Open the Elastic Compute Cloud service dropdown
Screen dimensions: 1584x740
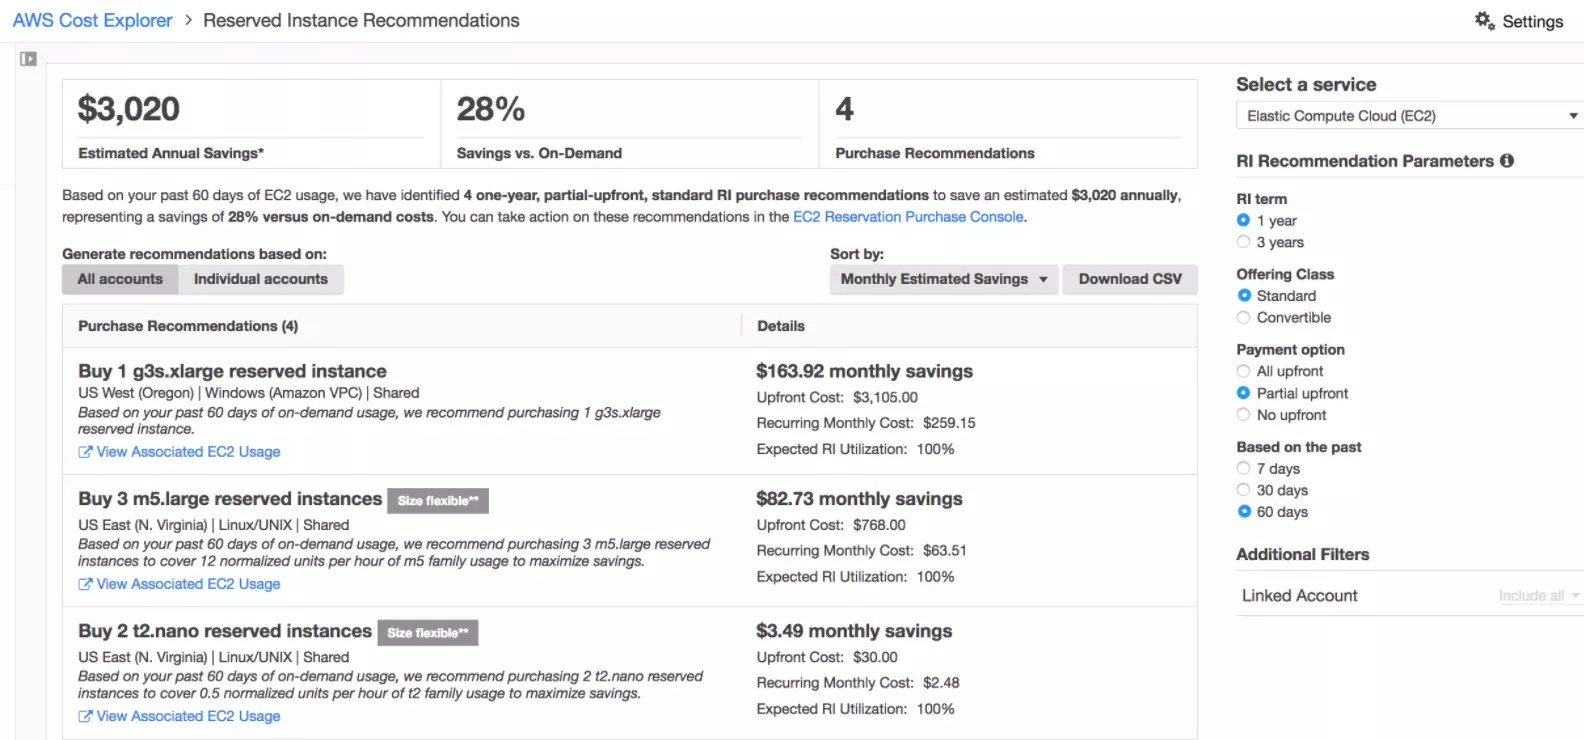[x=1410, y=116]
